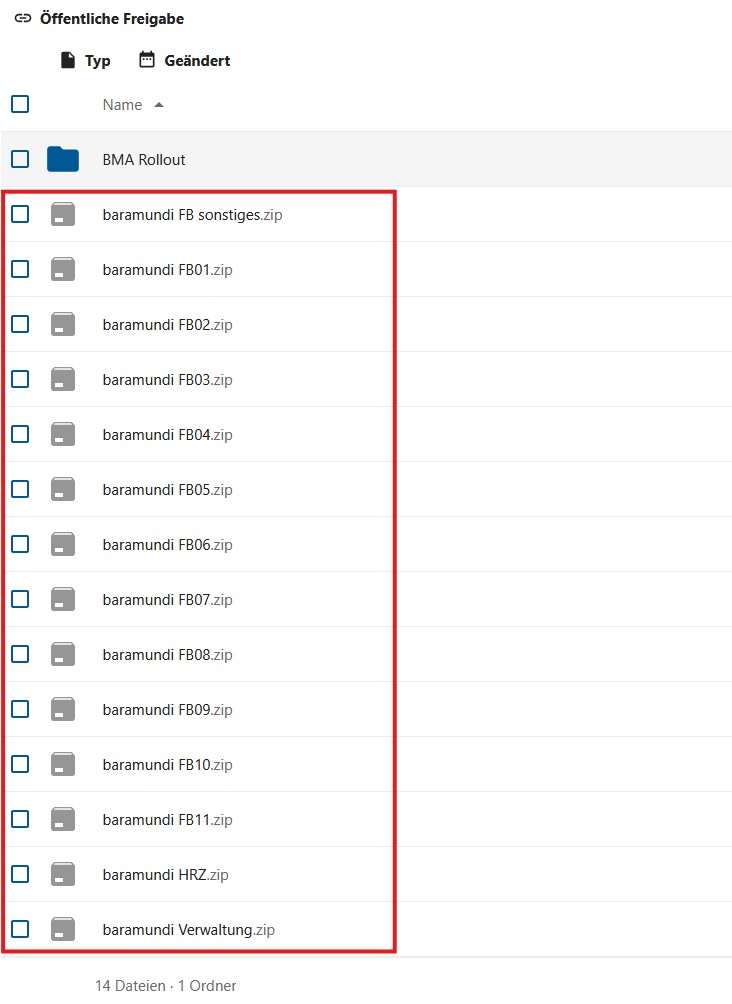Click the archive icon for baramundi FB11.zip
The height and width of the screenshot is (1004, 732).
63,820
